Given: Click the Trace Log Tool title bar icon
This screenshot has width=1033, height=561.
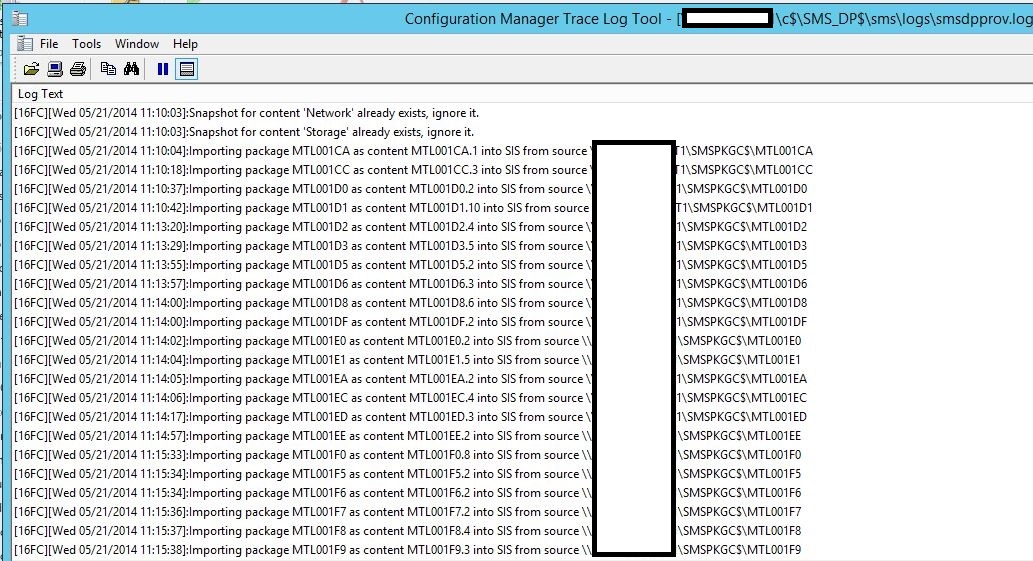Looking at the screenshot, I should click(x=20, y=19).
